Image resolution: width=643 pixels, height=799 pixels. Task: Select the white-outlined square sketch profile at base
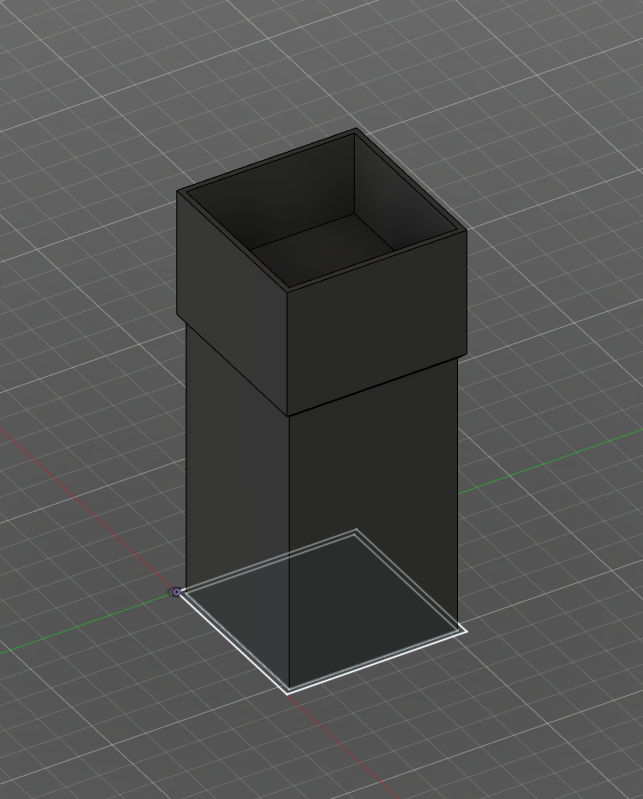click(x=323, y=611)
